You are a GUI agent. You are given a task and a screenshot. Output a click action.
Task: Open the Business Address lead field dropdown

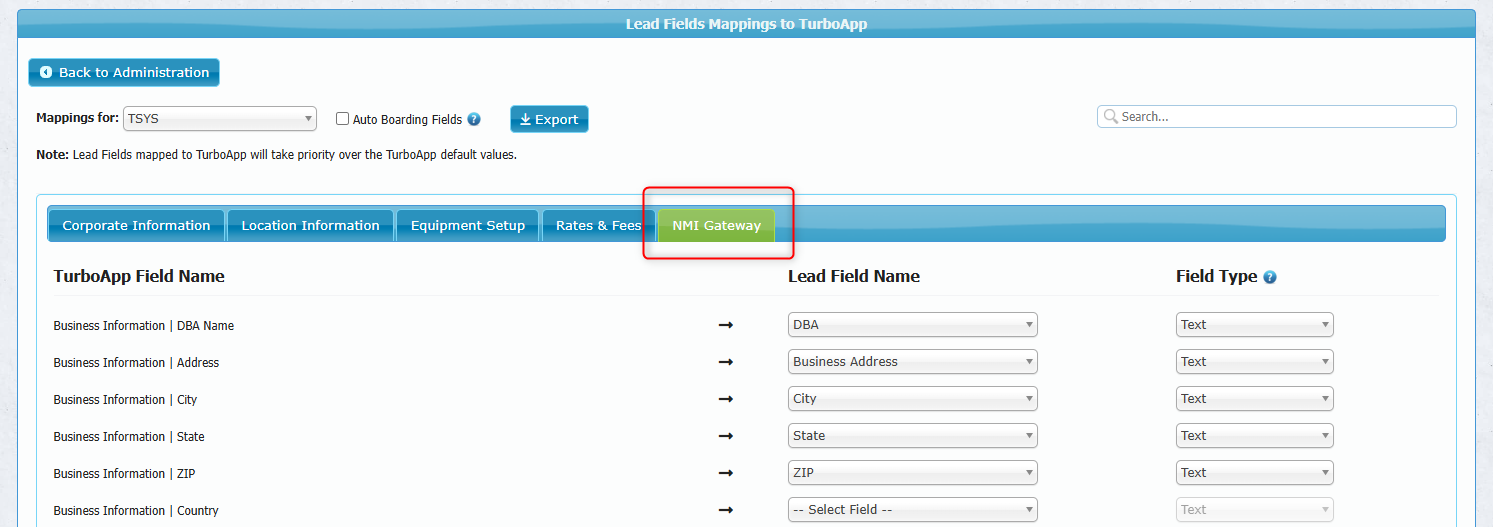click(913, 361)
